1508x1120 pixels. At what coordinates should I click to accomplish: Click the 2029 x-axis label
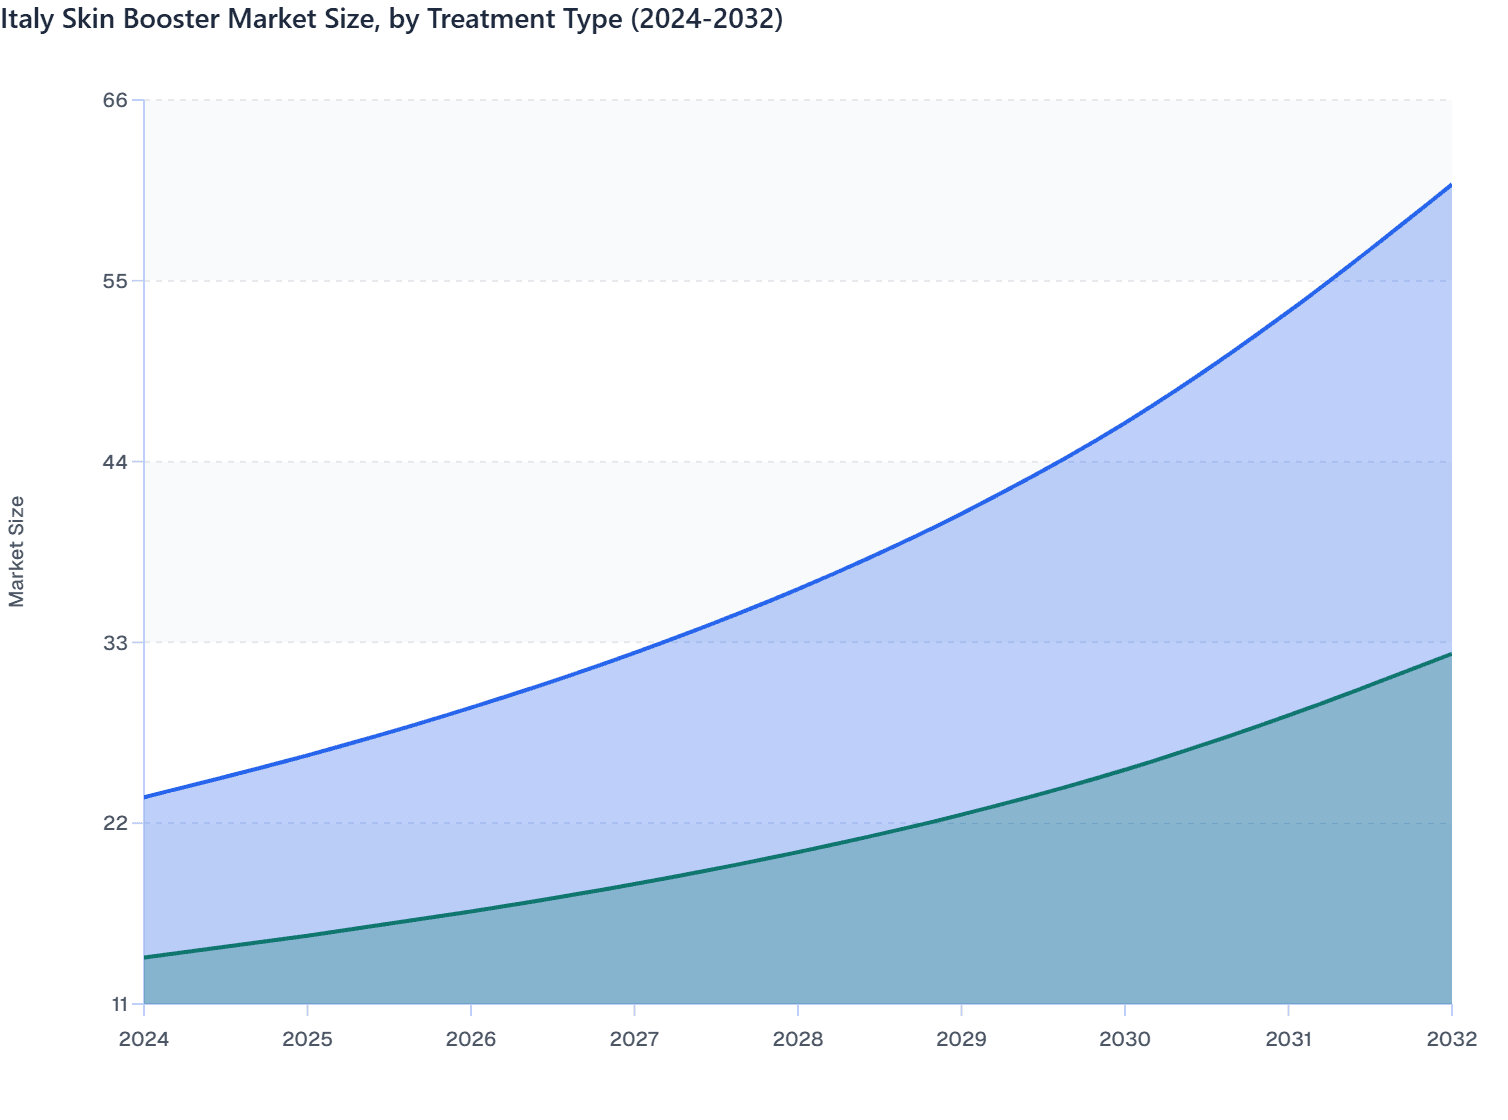(962, 1040)
